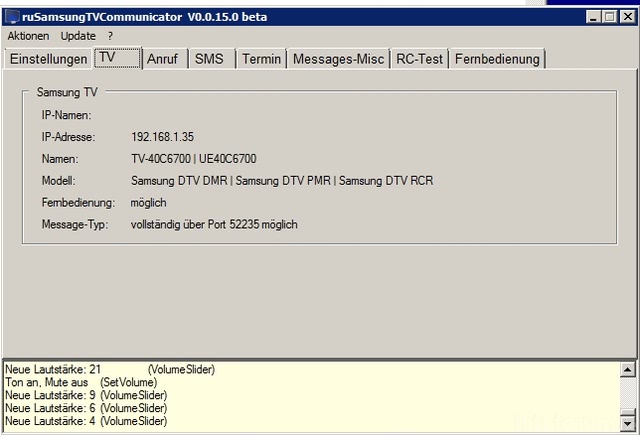Image resolution: width=640 pixels, height=435 pixels.
Task: Switch to the Termin tab
Action: pyautogui.click(x=261, y=59)
